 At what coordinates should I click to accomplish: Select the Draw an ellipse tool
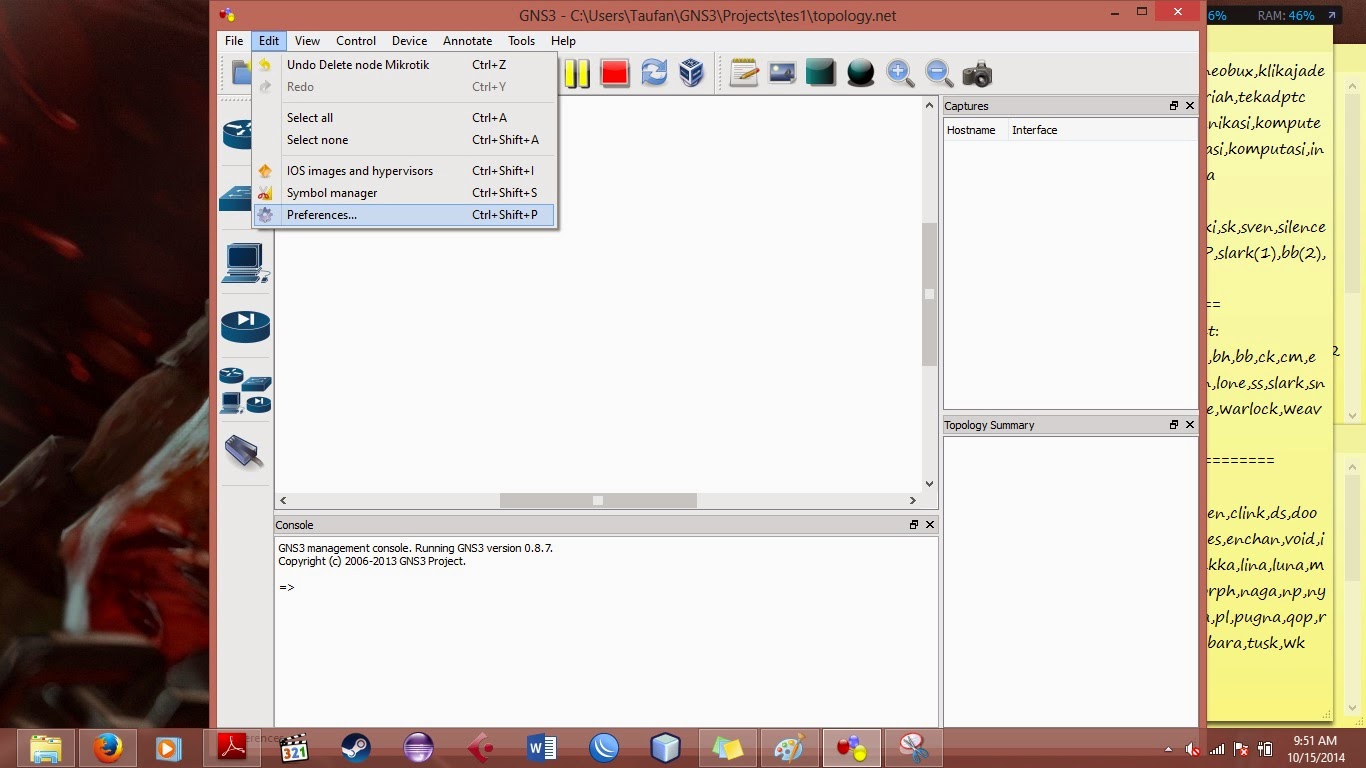[x=860, y=73]
